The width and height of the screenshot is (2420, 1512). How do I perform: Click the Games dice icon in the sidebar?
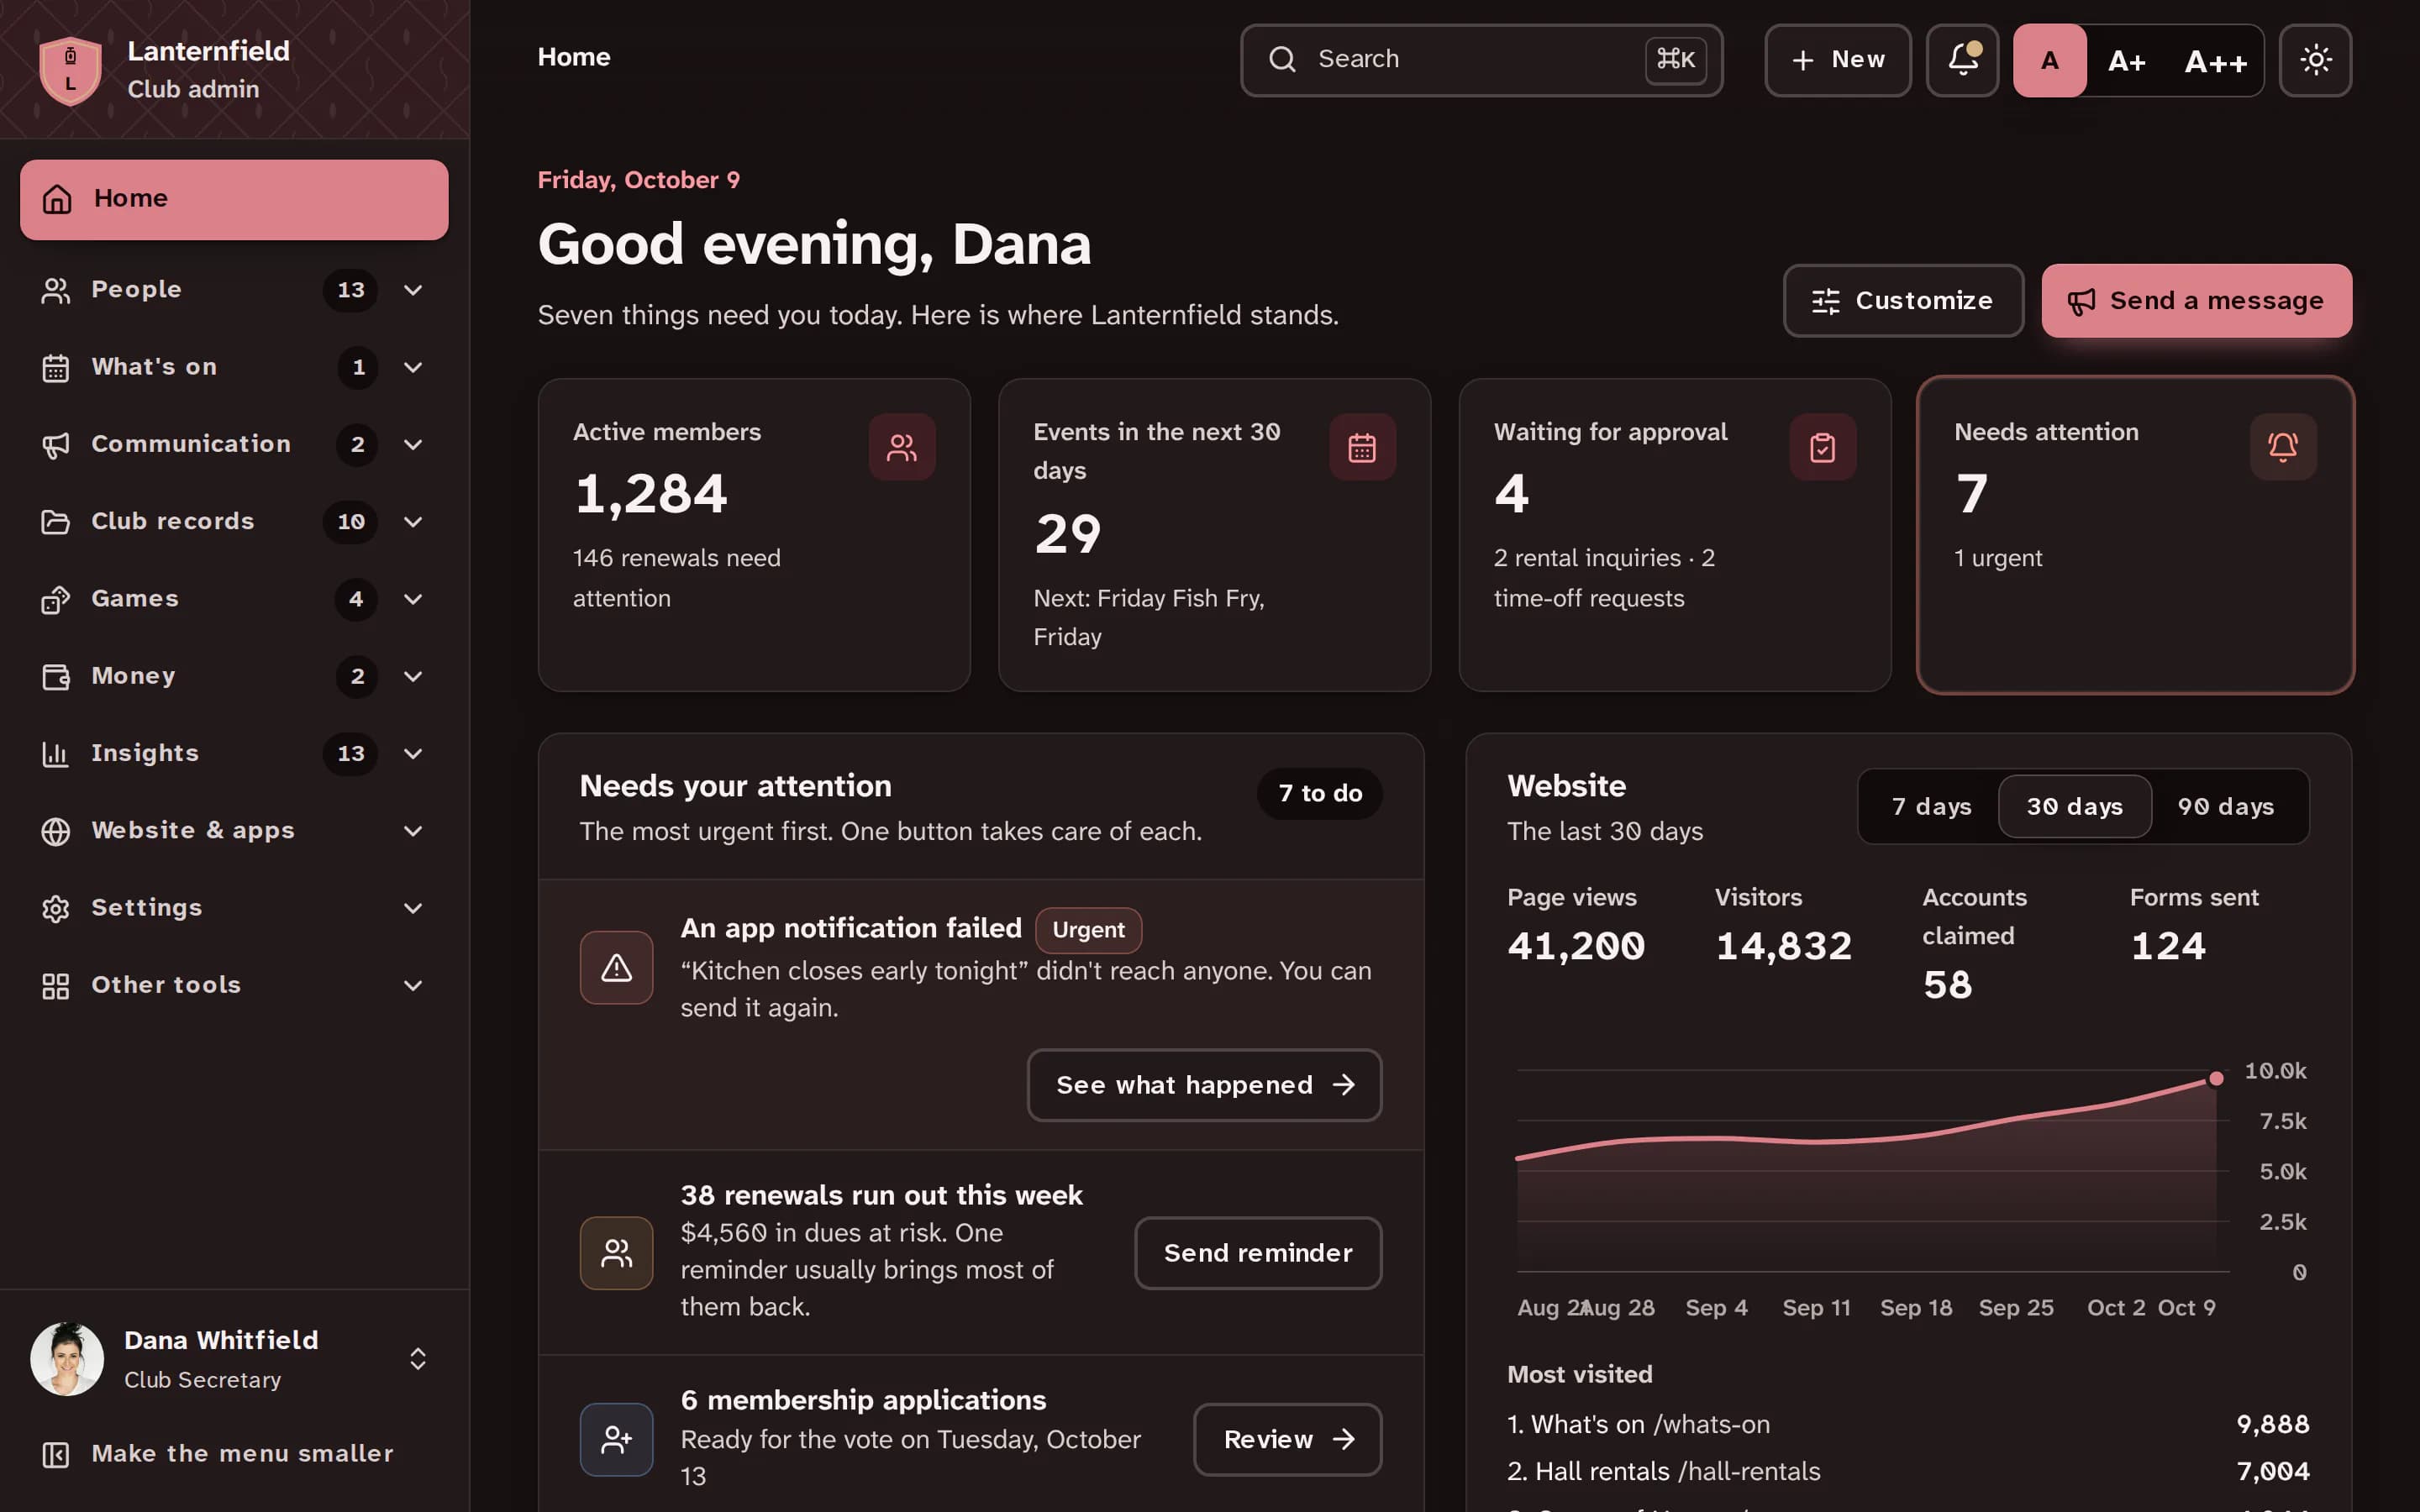pos(56,599)
